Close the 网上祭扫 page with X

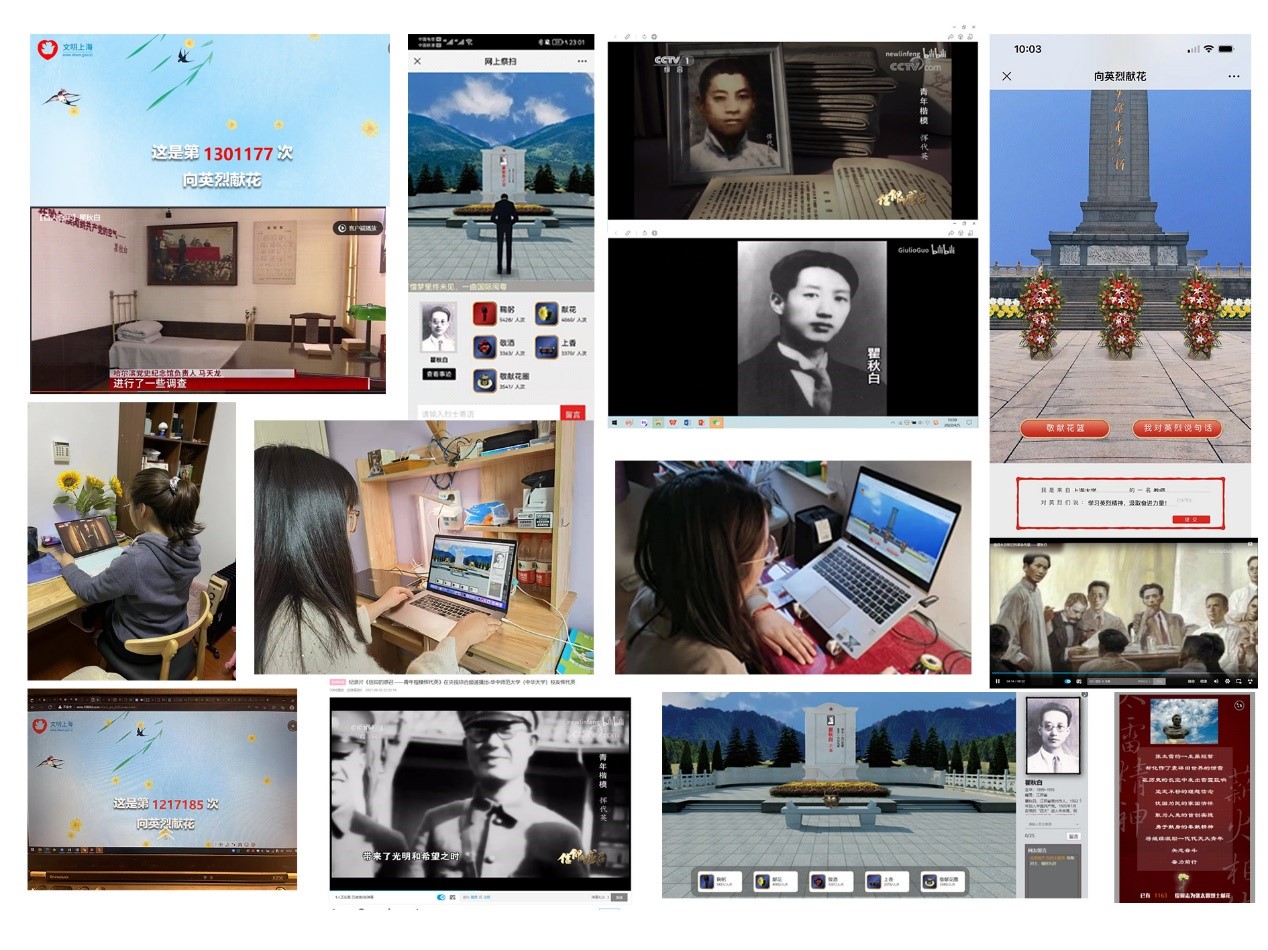coord(418,62)
